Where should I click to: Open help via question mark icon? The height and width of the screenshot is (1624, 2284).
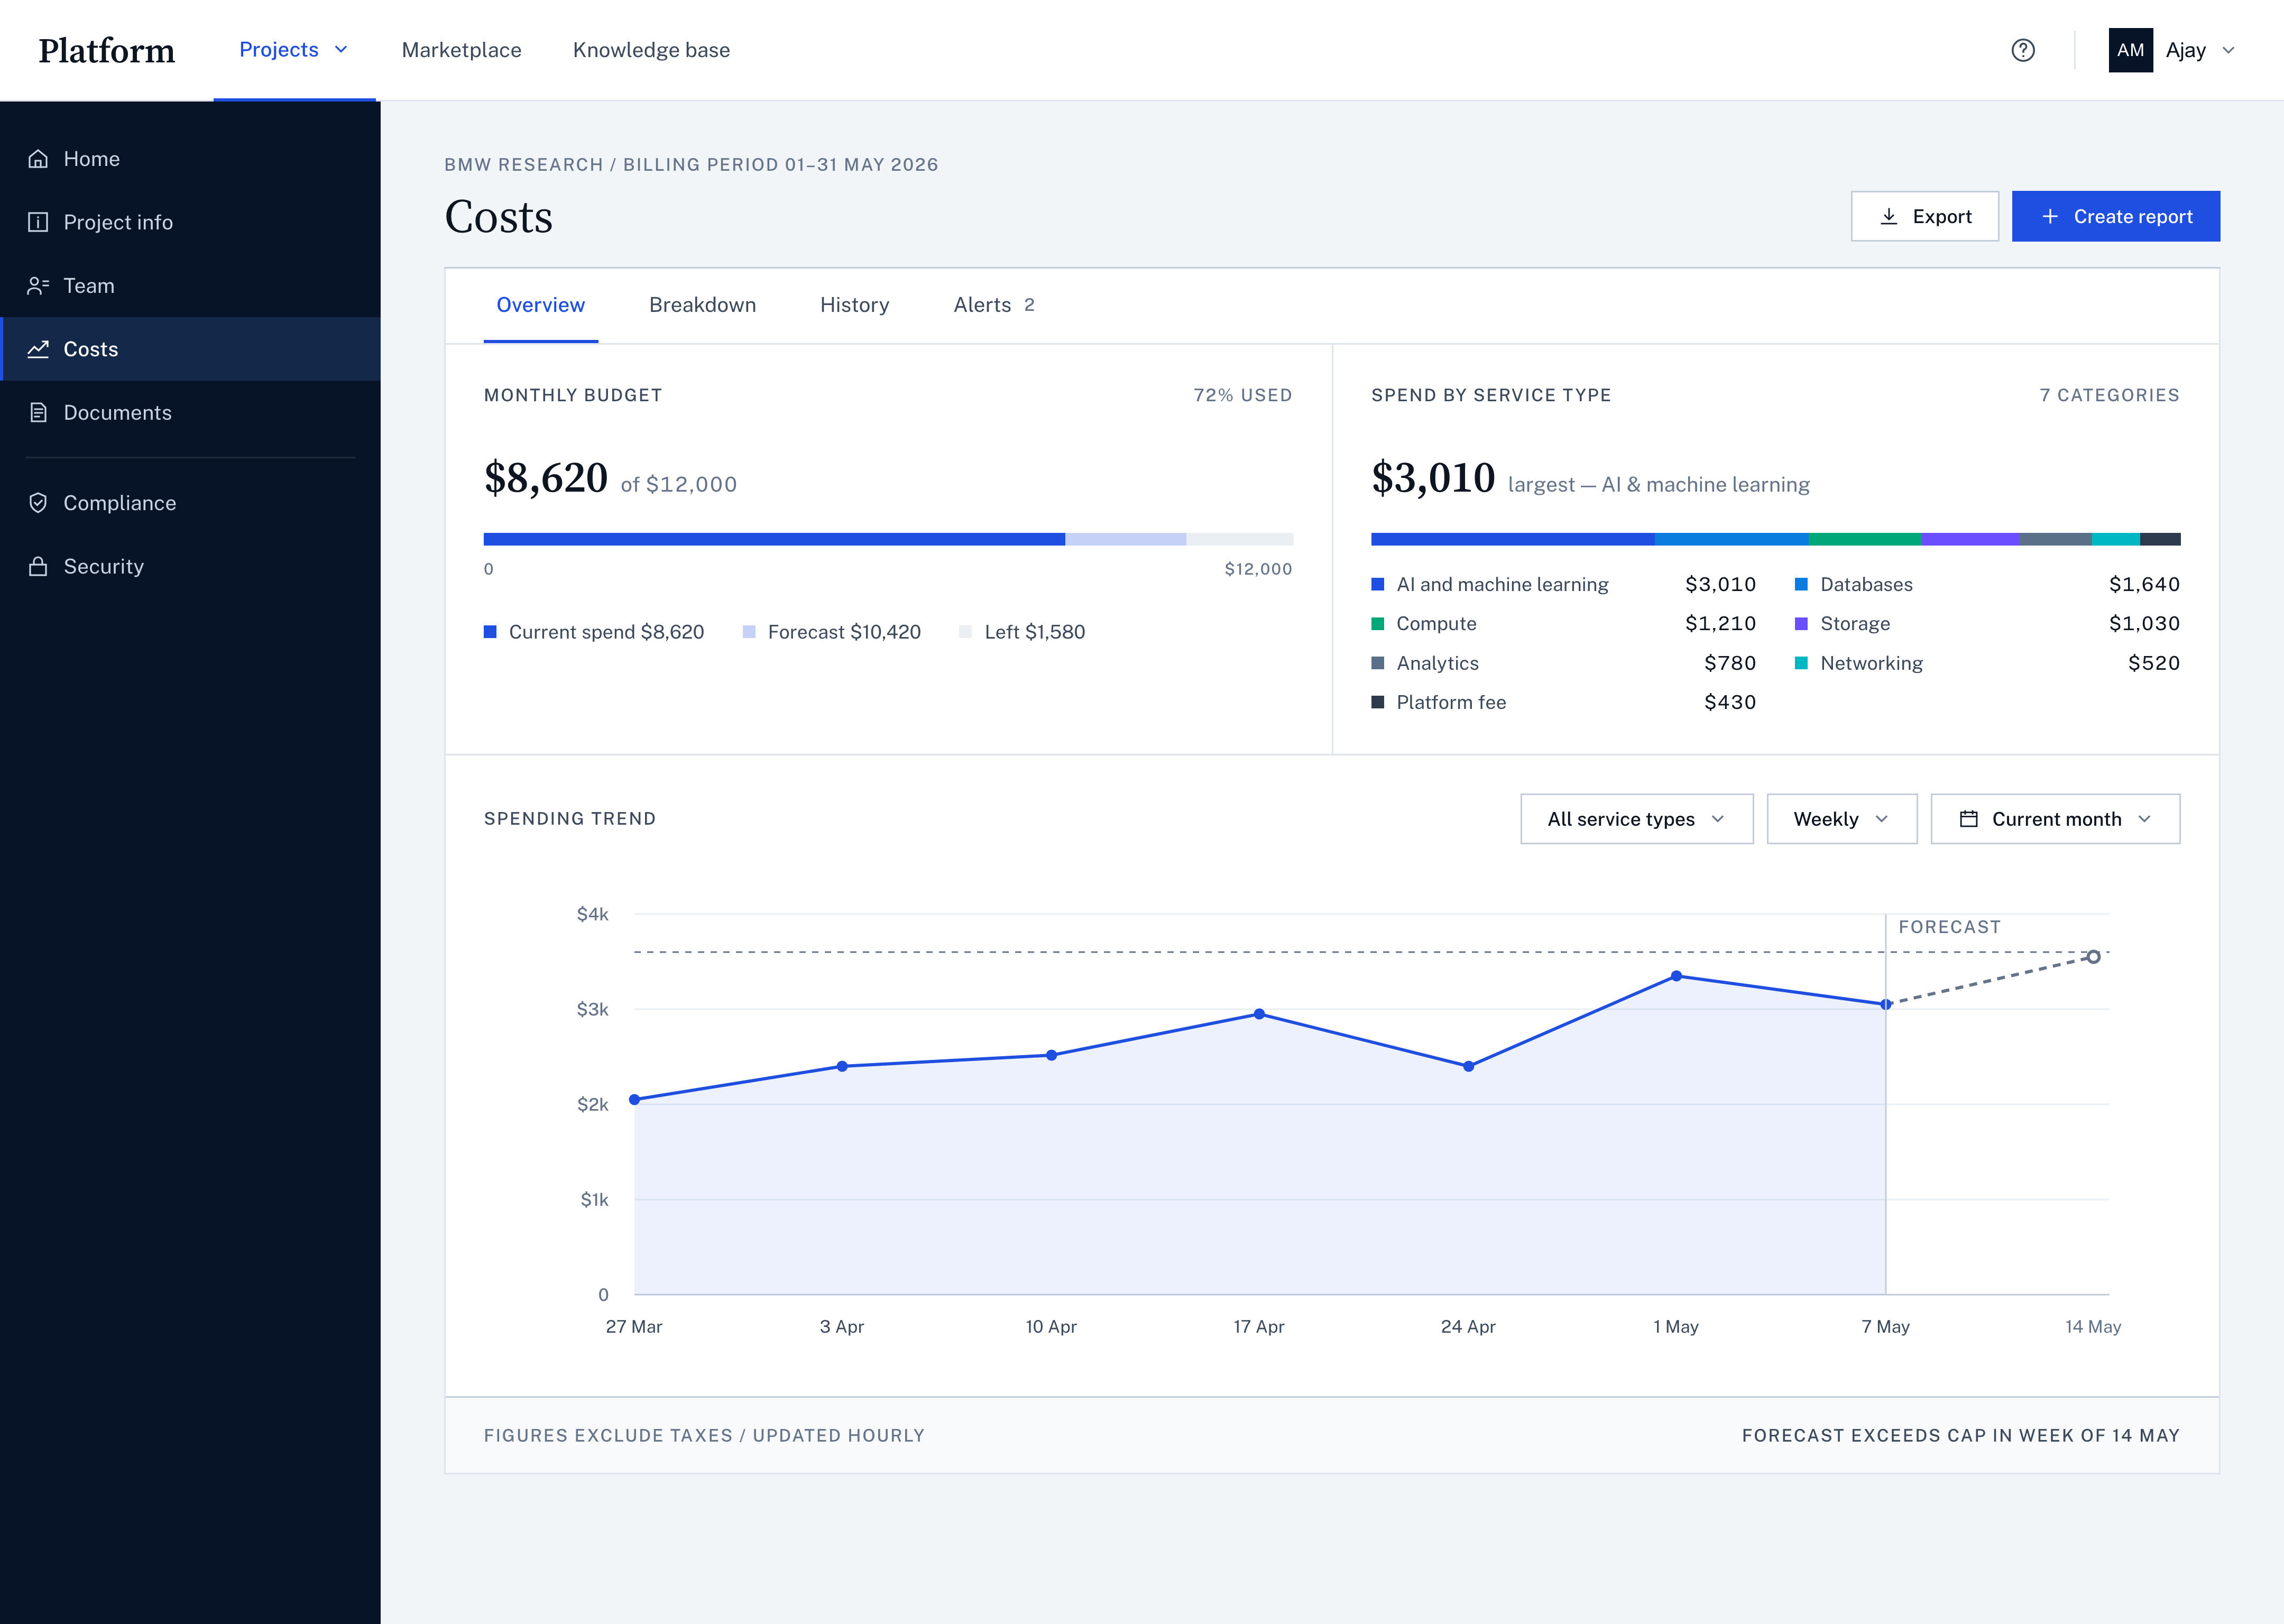pyautogui.click(x=2023, y=50)
